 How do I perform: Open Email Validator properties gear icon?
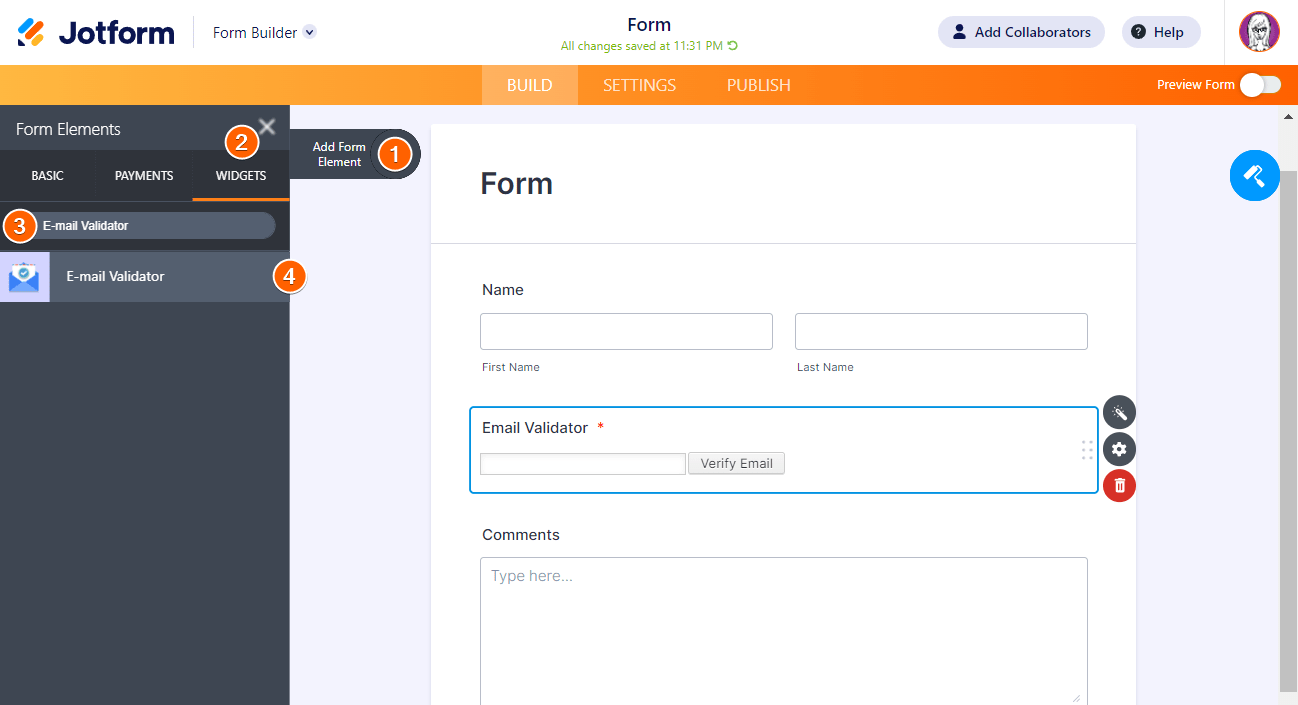[1119, 449]
